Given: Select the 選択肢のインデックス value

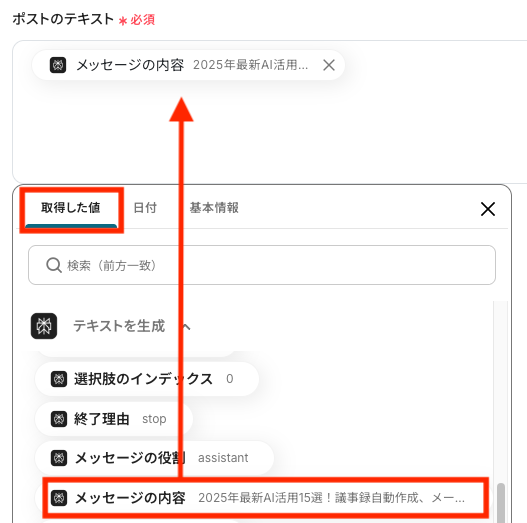Looking at the screenshot, I should (147, 379).
